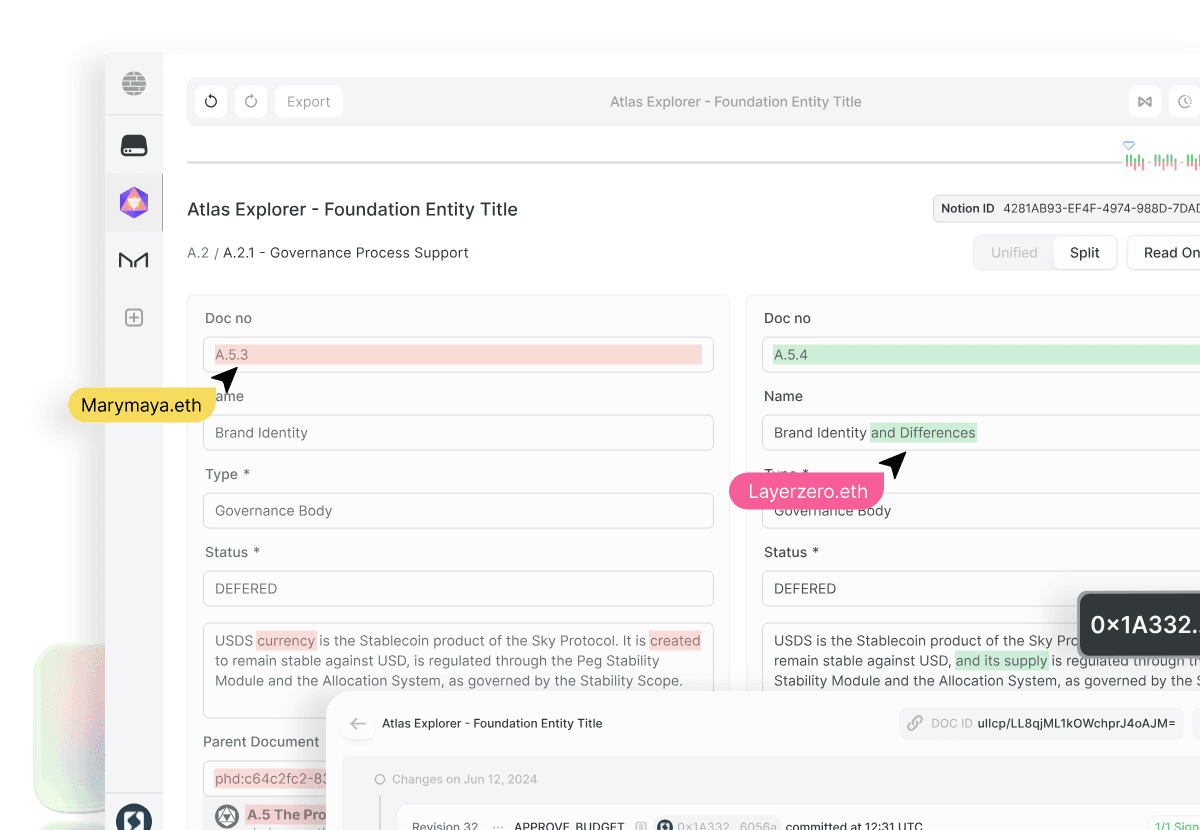This screenshot has height=830, width=1200.
Task: Open breadcrumb A.2
Action: click(x=198, y=252)
